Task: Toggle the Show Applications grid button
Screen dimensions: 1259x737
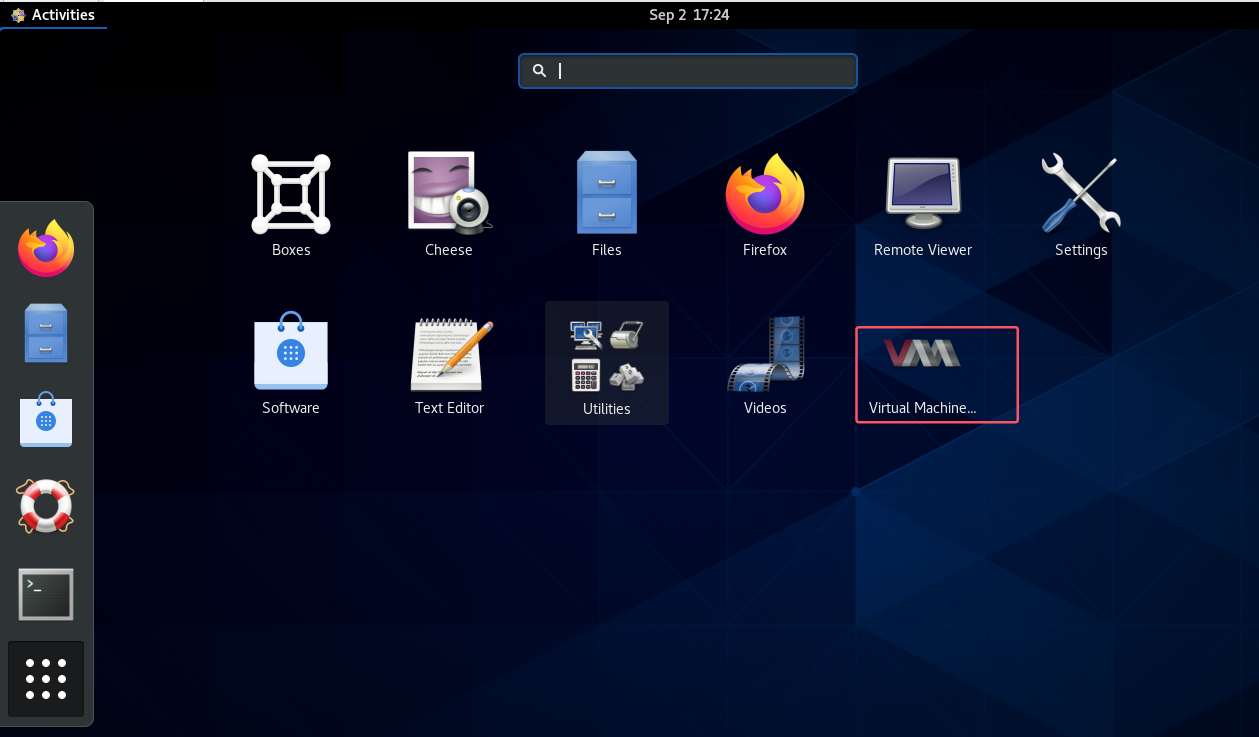Action: (x=46, y=679)
